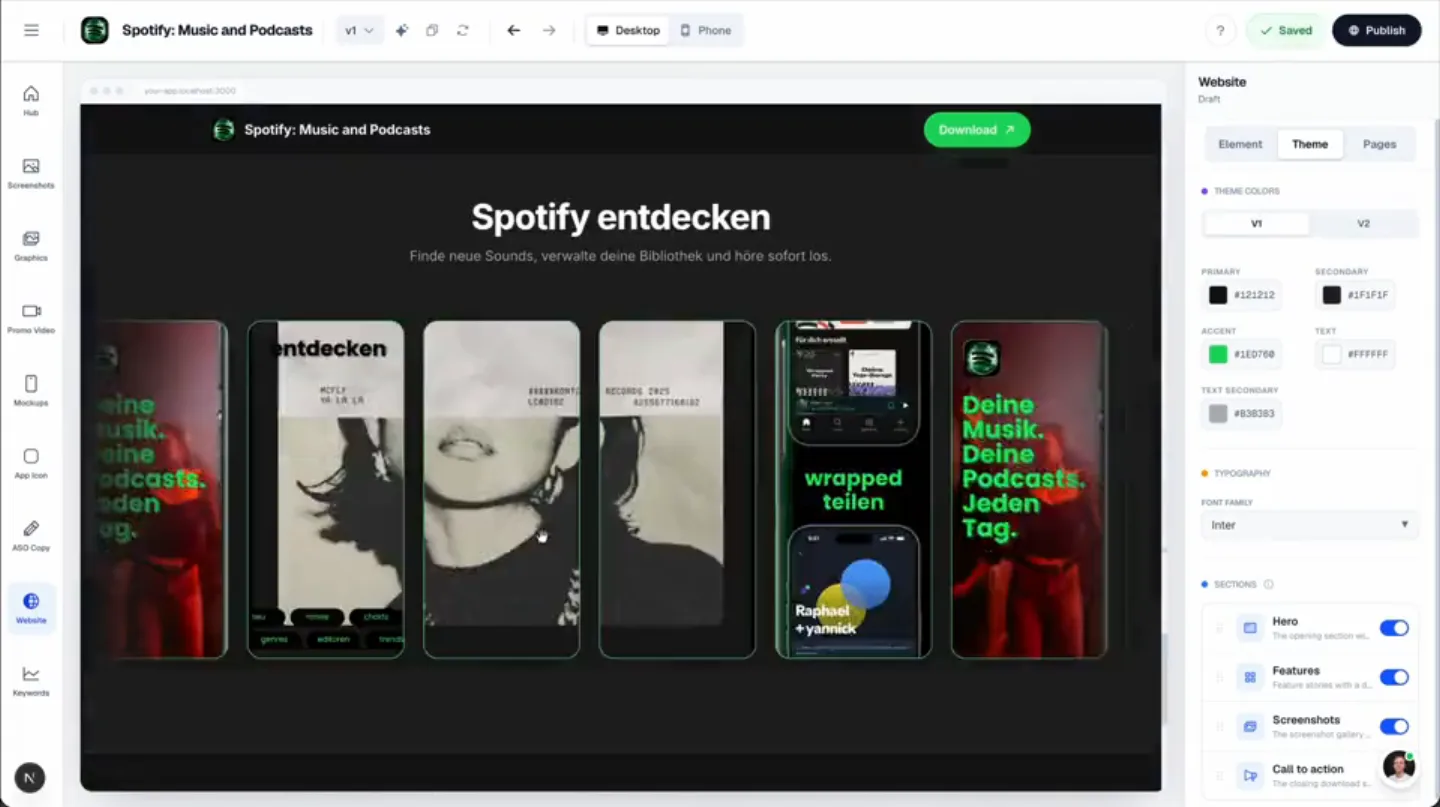The height and width of the screenshot is (807, 1440).
Task: Click the Text Secondary gray swatch
Action: coord(1218,413)
